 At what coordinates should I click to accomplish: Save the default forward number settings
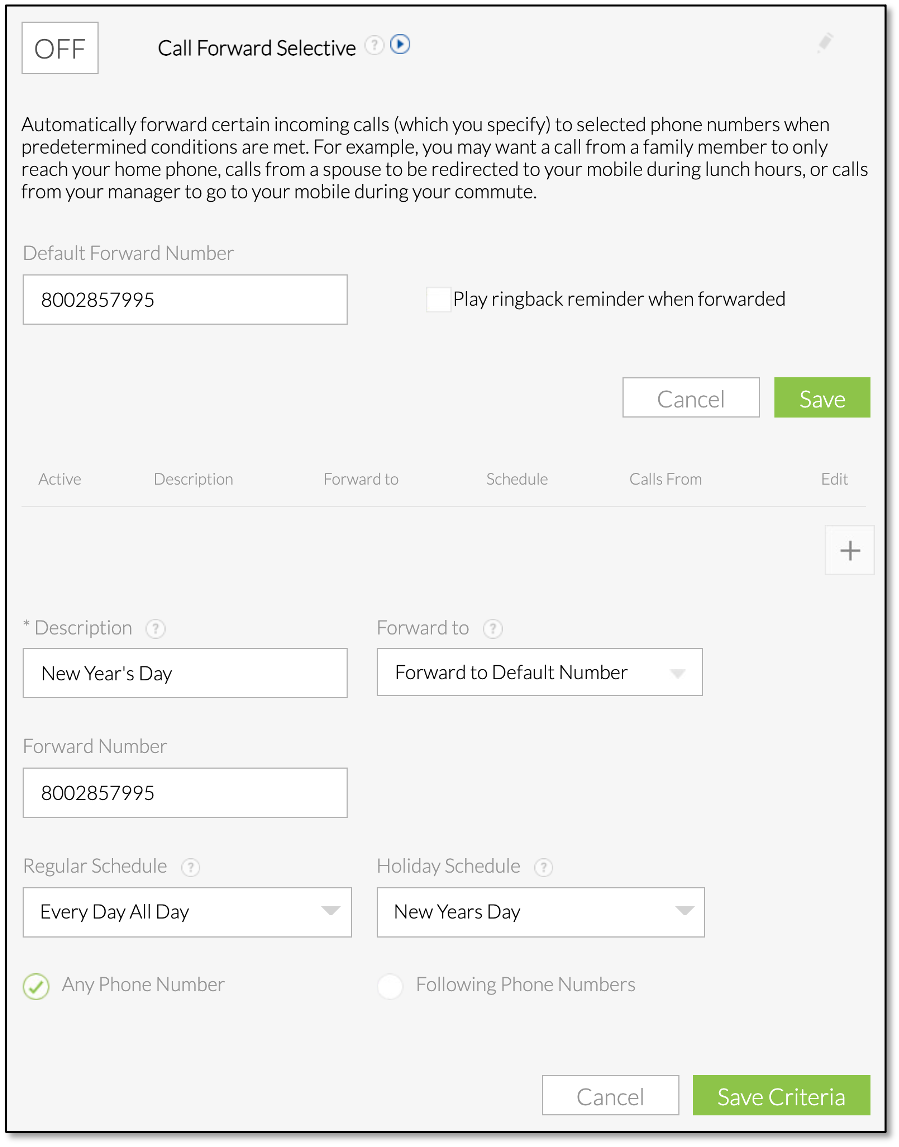click(x=822, y=397)
